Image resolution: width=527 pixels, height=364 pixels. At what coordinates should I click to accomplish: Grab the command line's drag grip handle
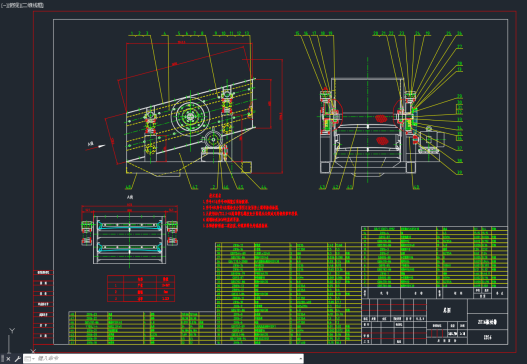[3, 359]
